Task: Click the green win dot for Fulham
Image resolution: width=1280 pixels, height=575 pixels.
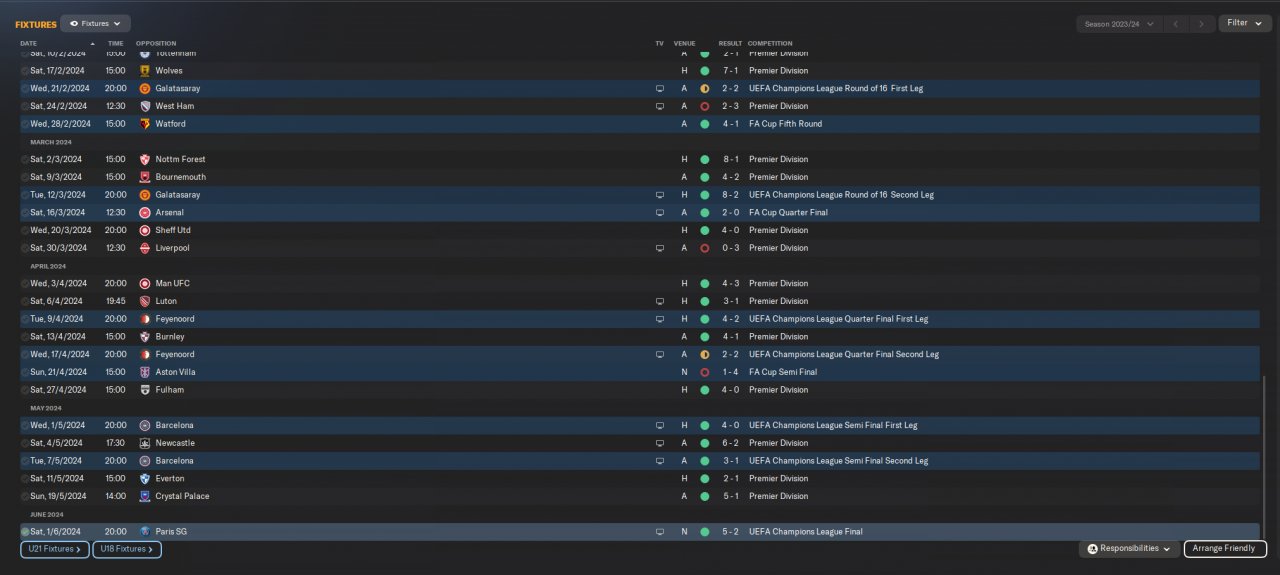Action: pyautogui.click(x=704, y=390)
